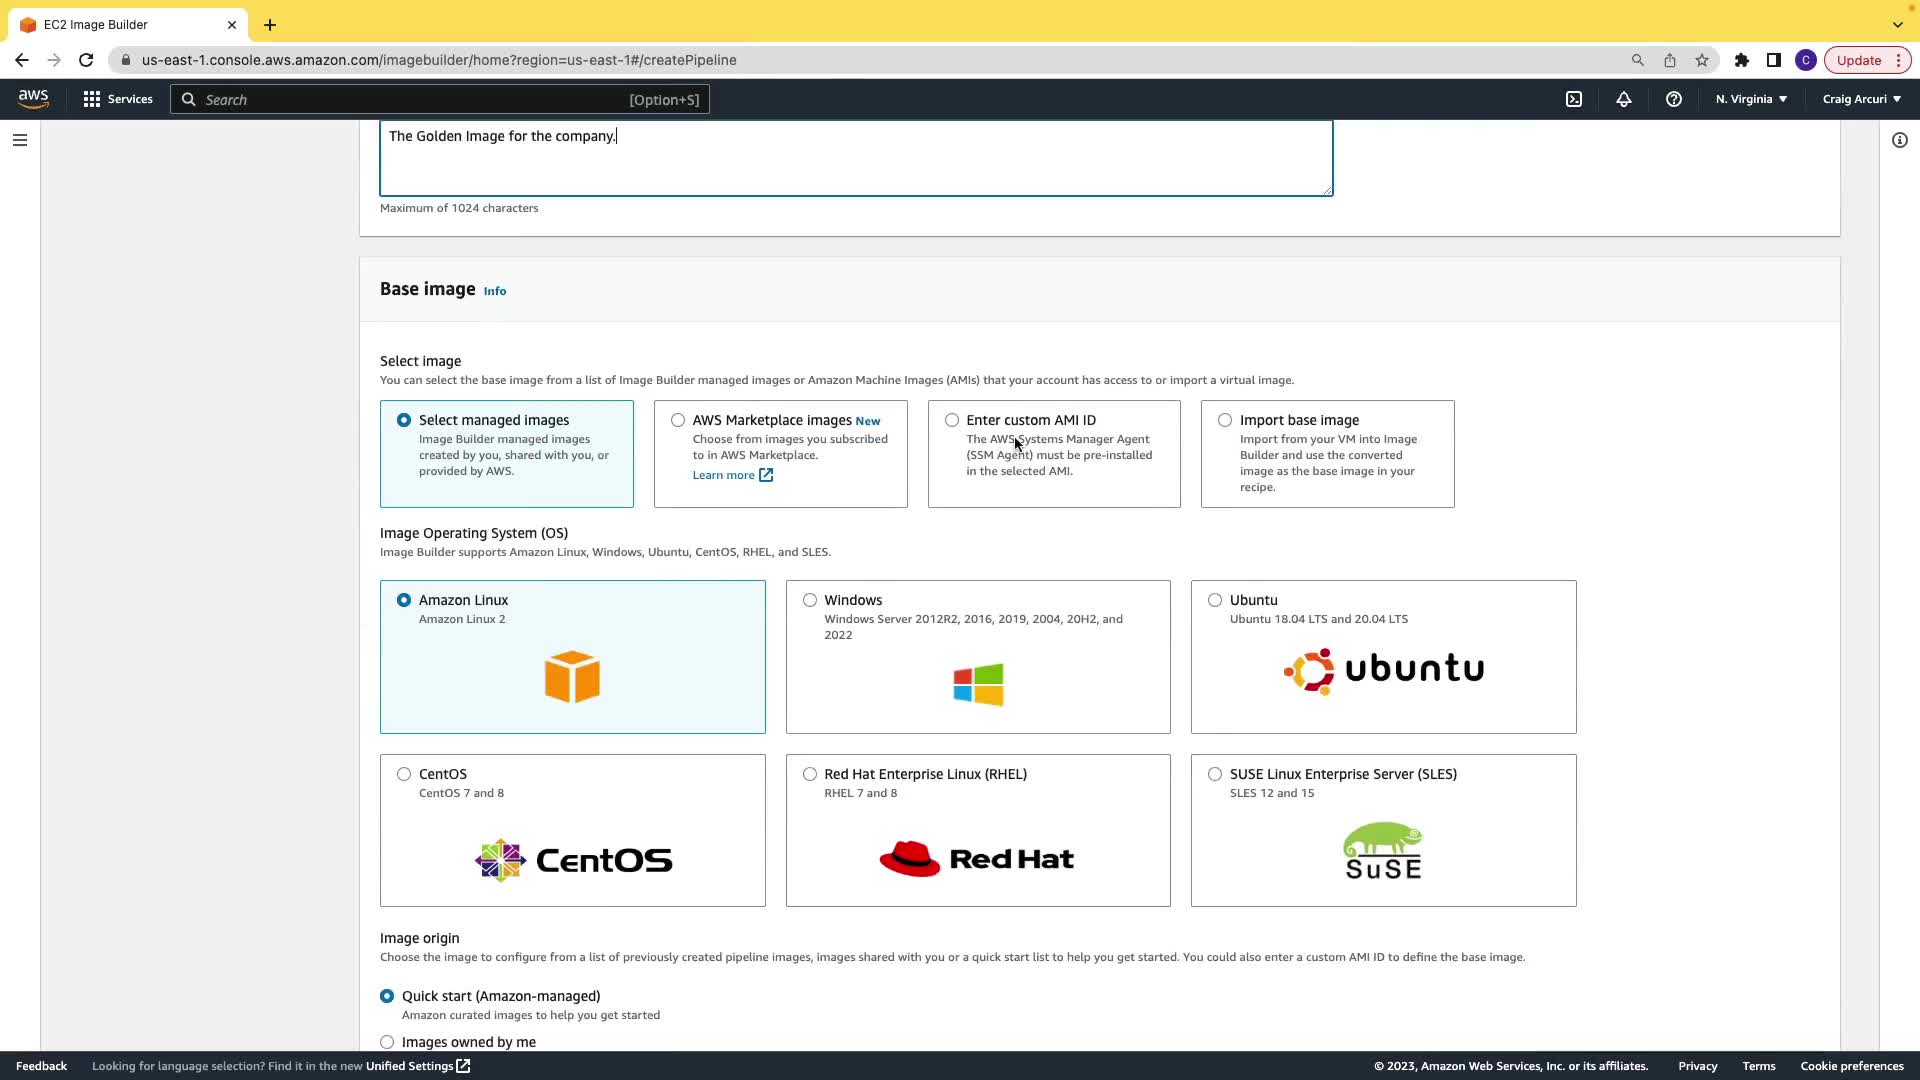Open notifications bell in AWS header
Image resolution: width=1920 pixels, height=1080 pixels.
[x=1624, y=99]
